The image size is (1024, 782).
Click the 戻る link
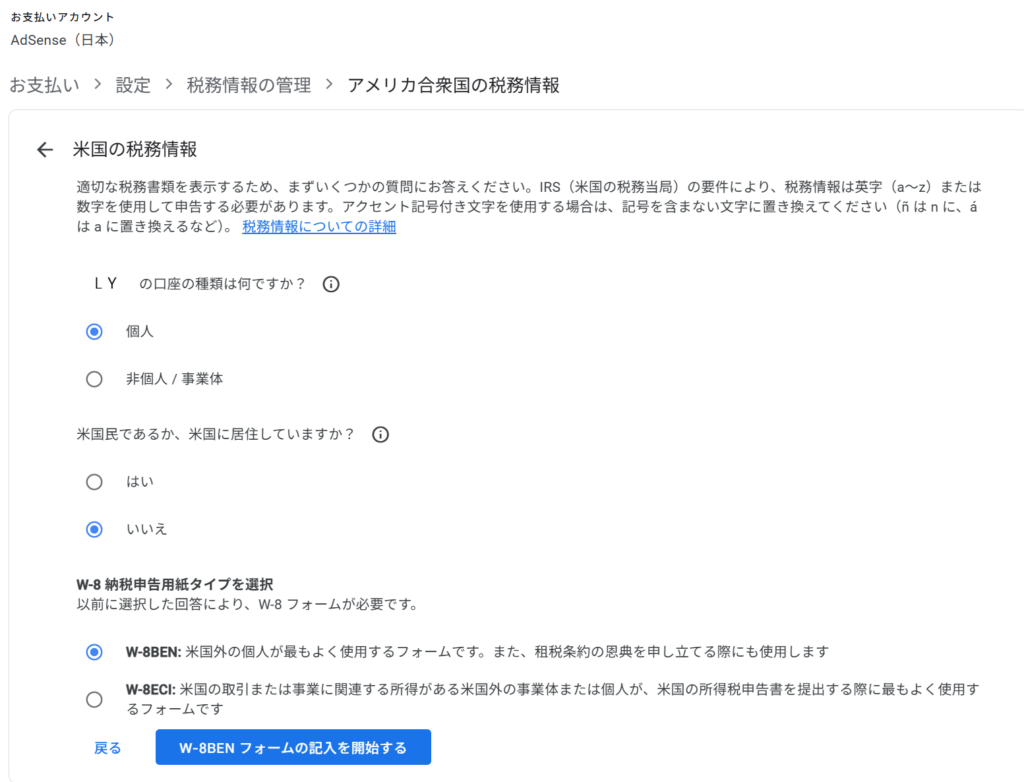[x=106, y=747]
